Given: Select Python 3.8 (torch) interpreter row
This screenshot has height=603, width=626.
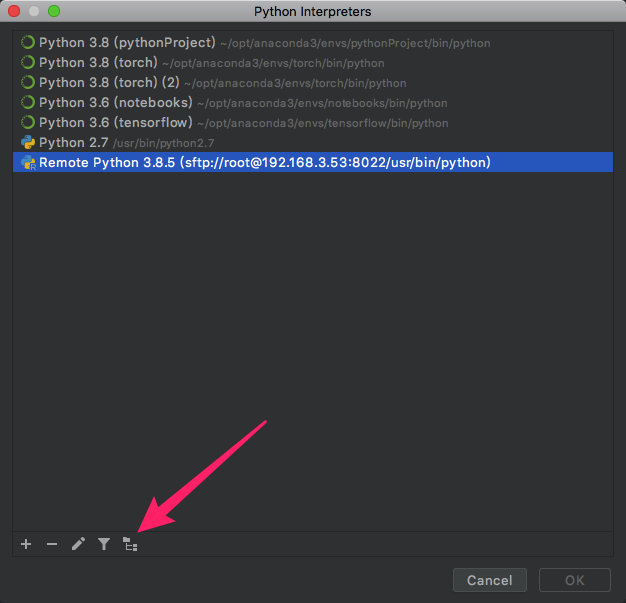Looking at the screenshot, I should [x=313, y=62].
